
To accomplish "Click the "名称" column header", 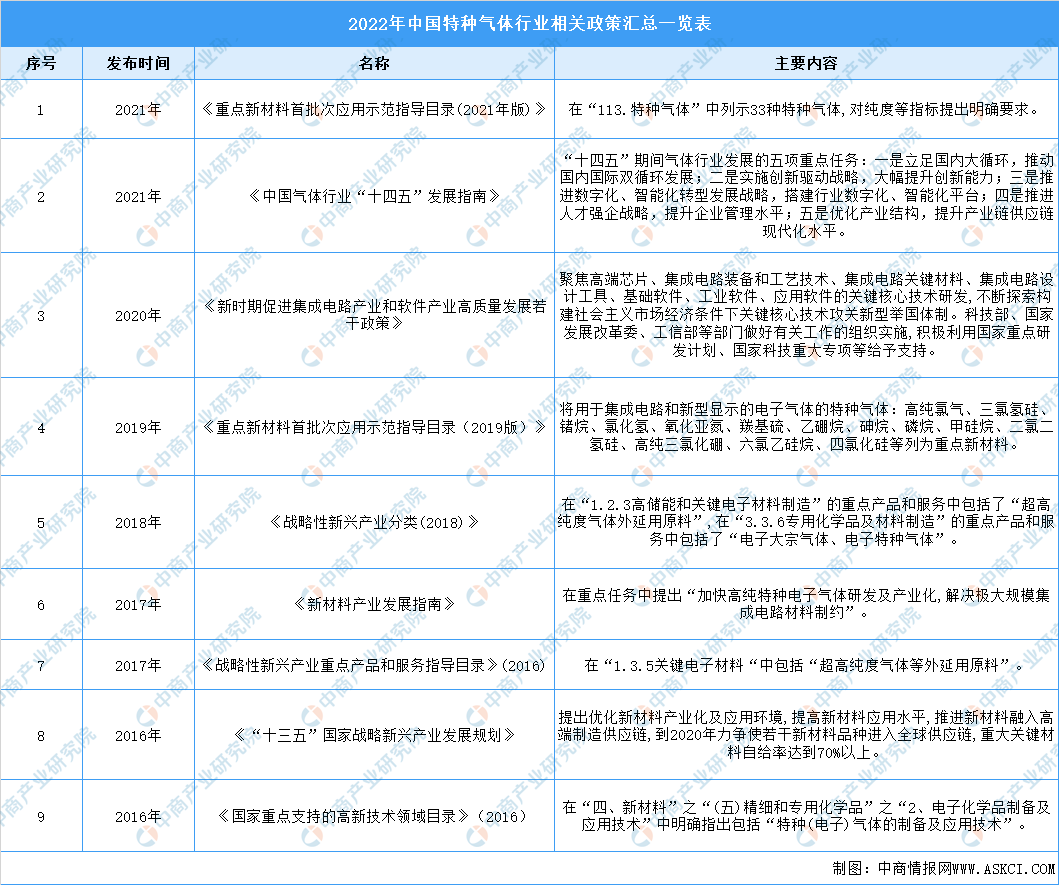I will pyautogui.click(x=374, y=63).
